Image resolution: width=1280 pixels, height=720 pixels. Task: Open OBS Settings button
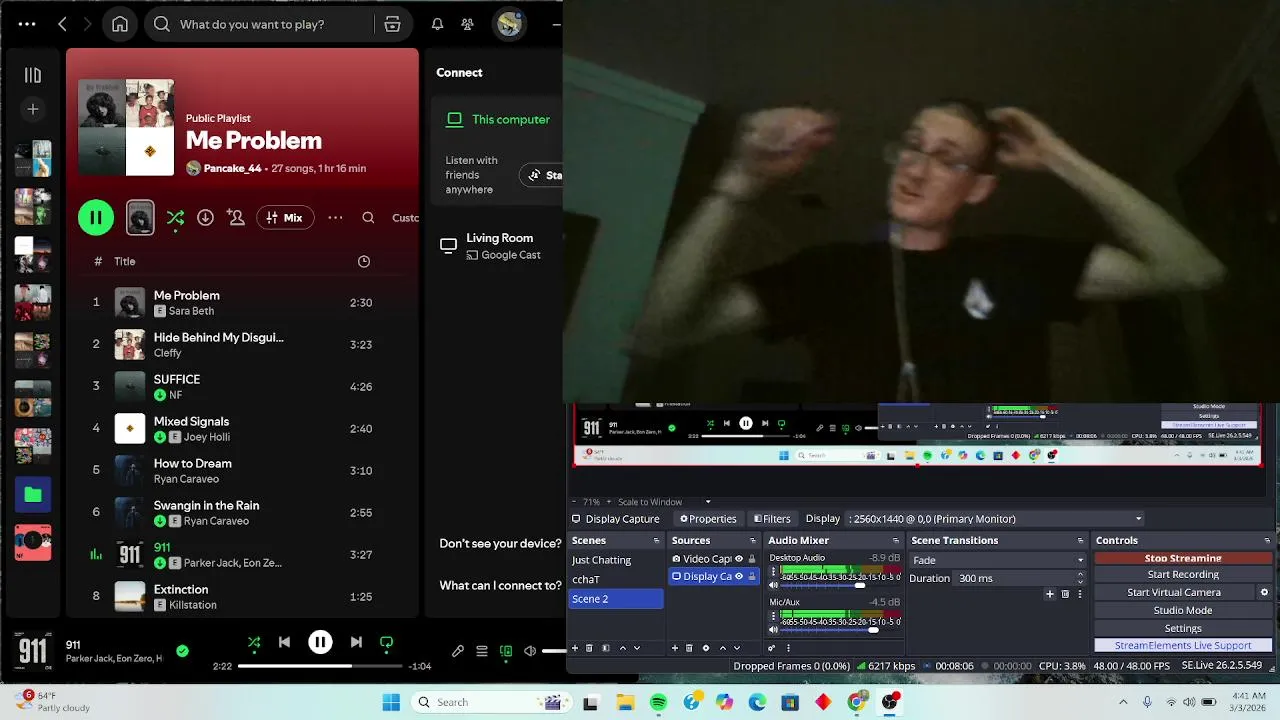pos(1183,628)
